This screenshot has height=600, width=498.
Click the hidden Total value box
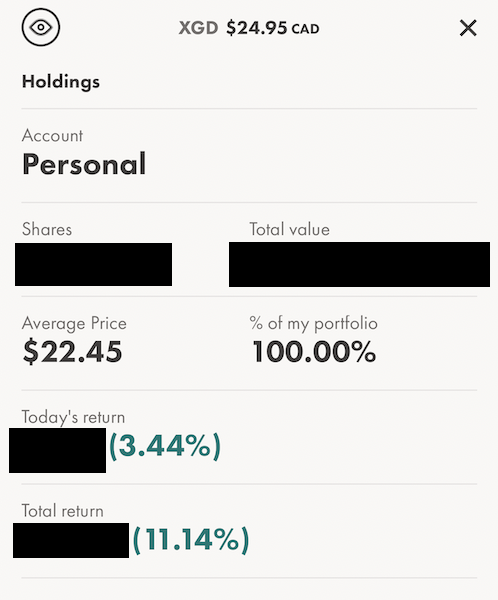click(359, 264)
